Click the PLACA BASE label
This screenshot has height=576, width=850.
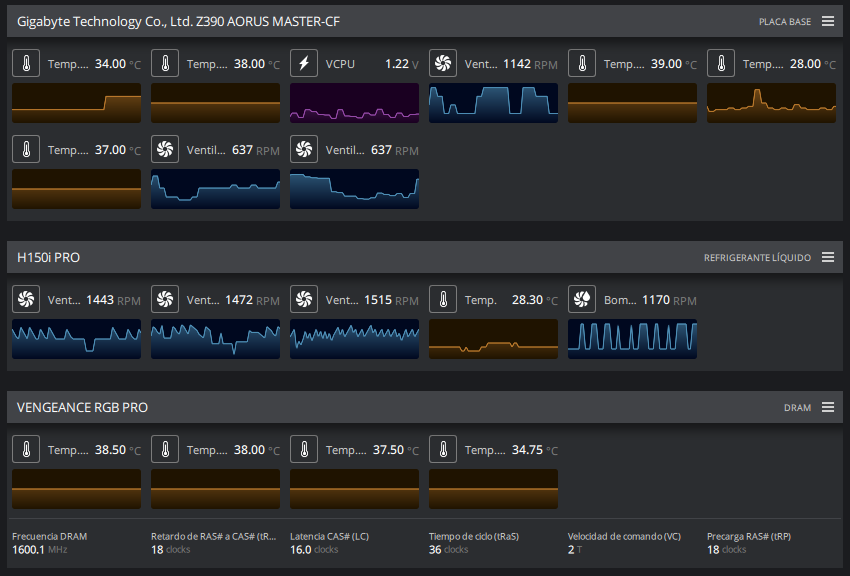[785, 22]
